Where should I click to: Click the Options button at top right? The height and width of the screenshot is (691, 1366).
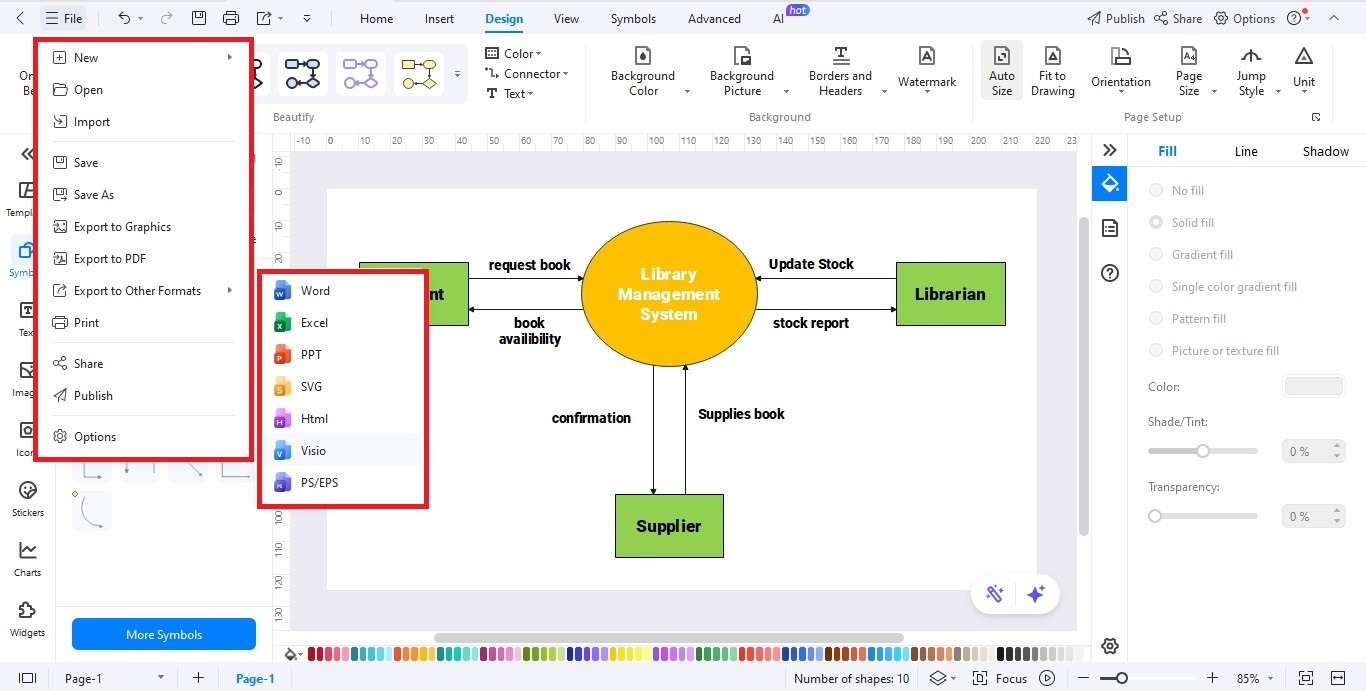coord(1245,18)
